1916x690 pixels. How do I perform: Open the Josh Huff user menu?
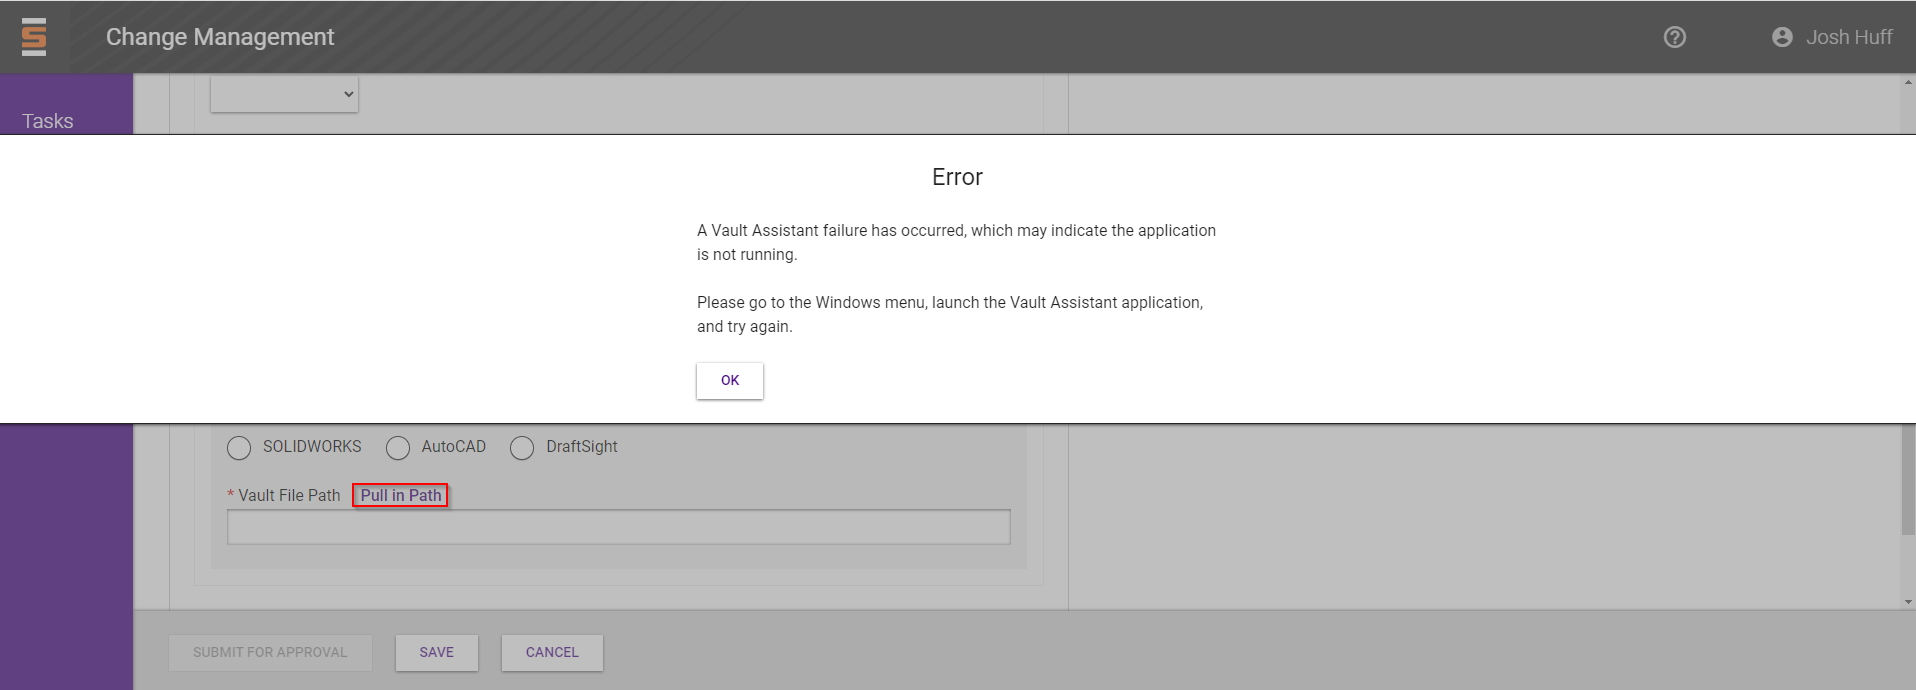[x=1848, y=37]
